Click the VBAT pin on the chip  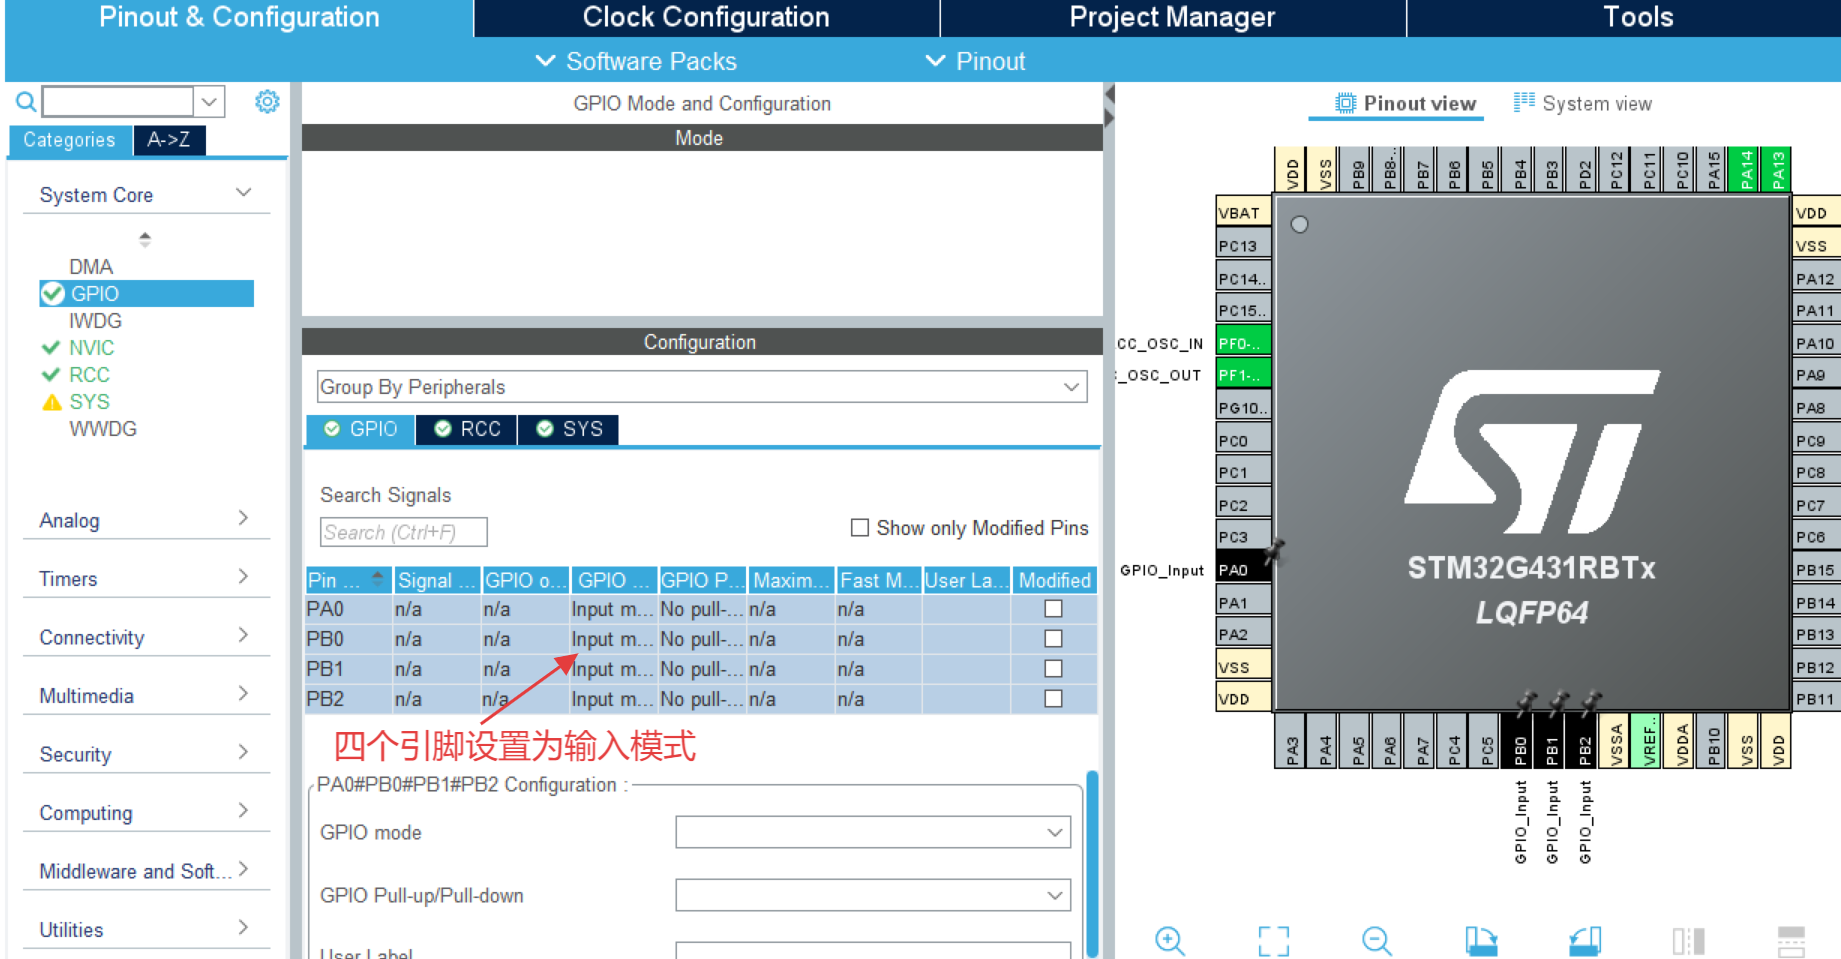(1243, 213)
